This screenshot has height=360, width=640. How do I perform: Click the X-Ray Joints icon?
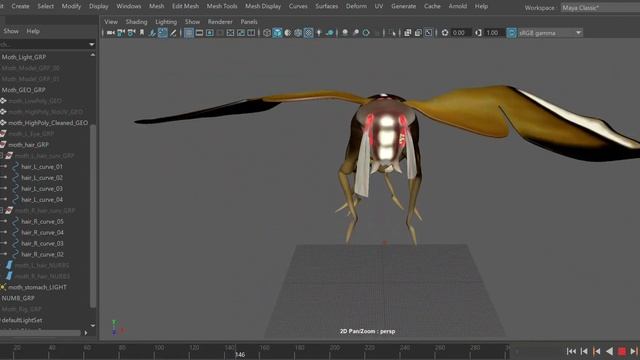428,33
